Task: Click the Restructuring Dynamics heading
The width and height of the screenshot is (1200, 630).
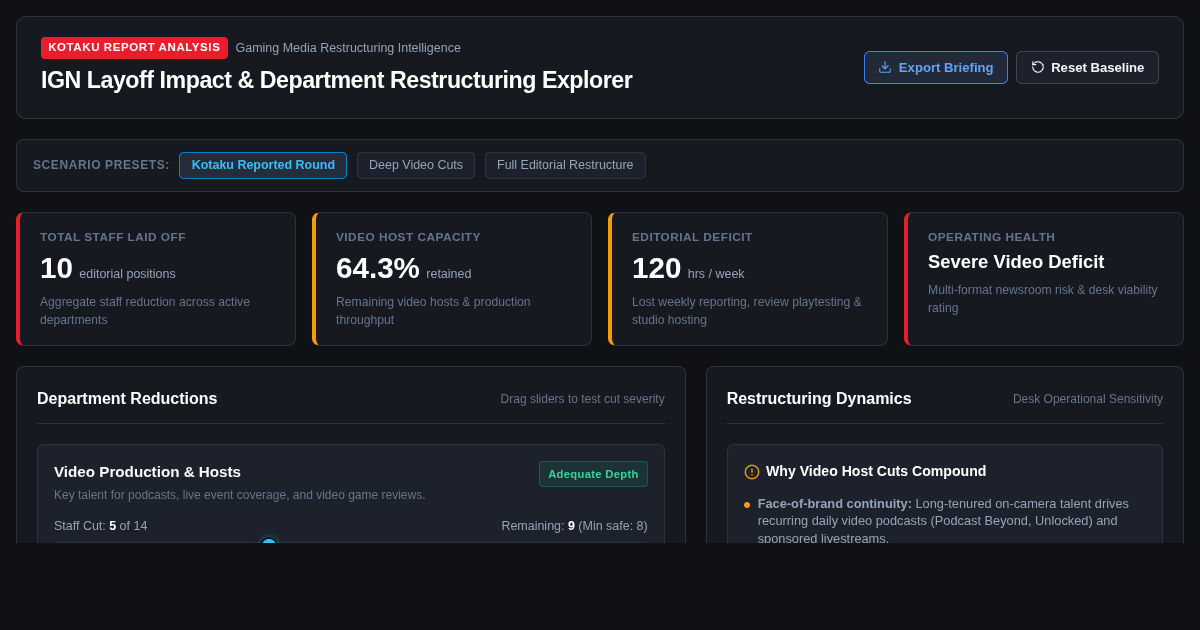Action: (819, 399)
